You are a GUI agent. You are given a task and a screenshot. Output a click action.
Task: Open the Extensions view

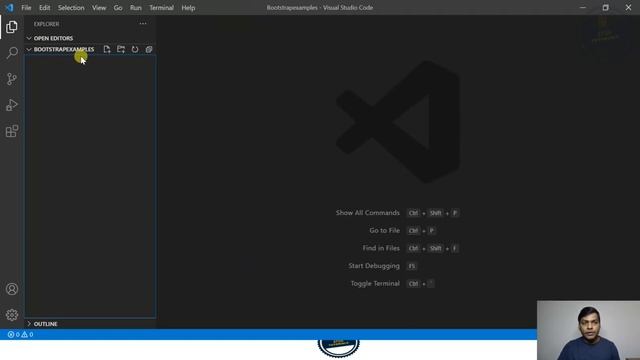(12, 131)
